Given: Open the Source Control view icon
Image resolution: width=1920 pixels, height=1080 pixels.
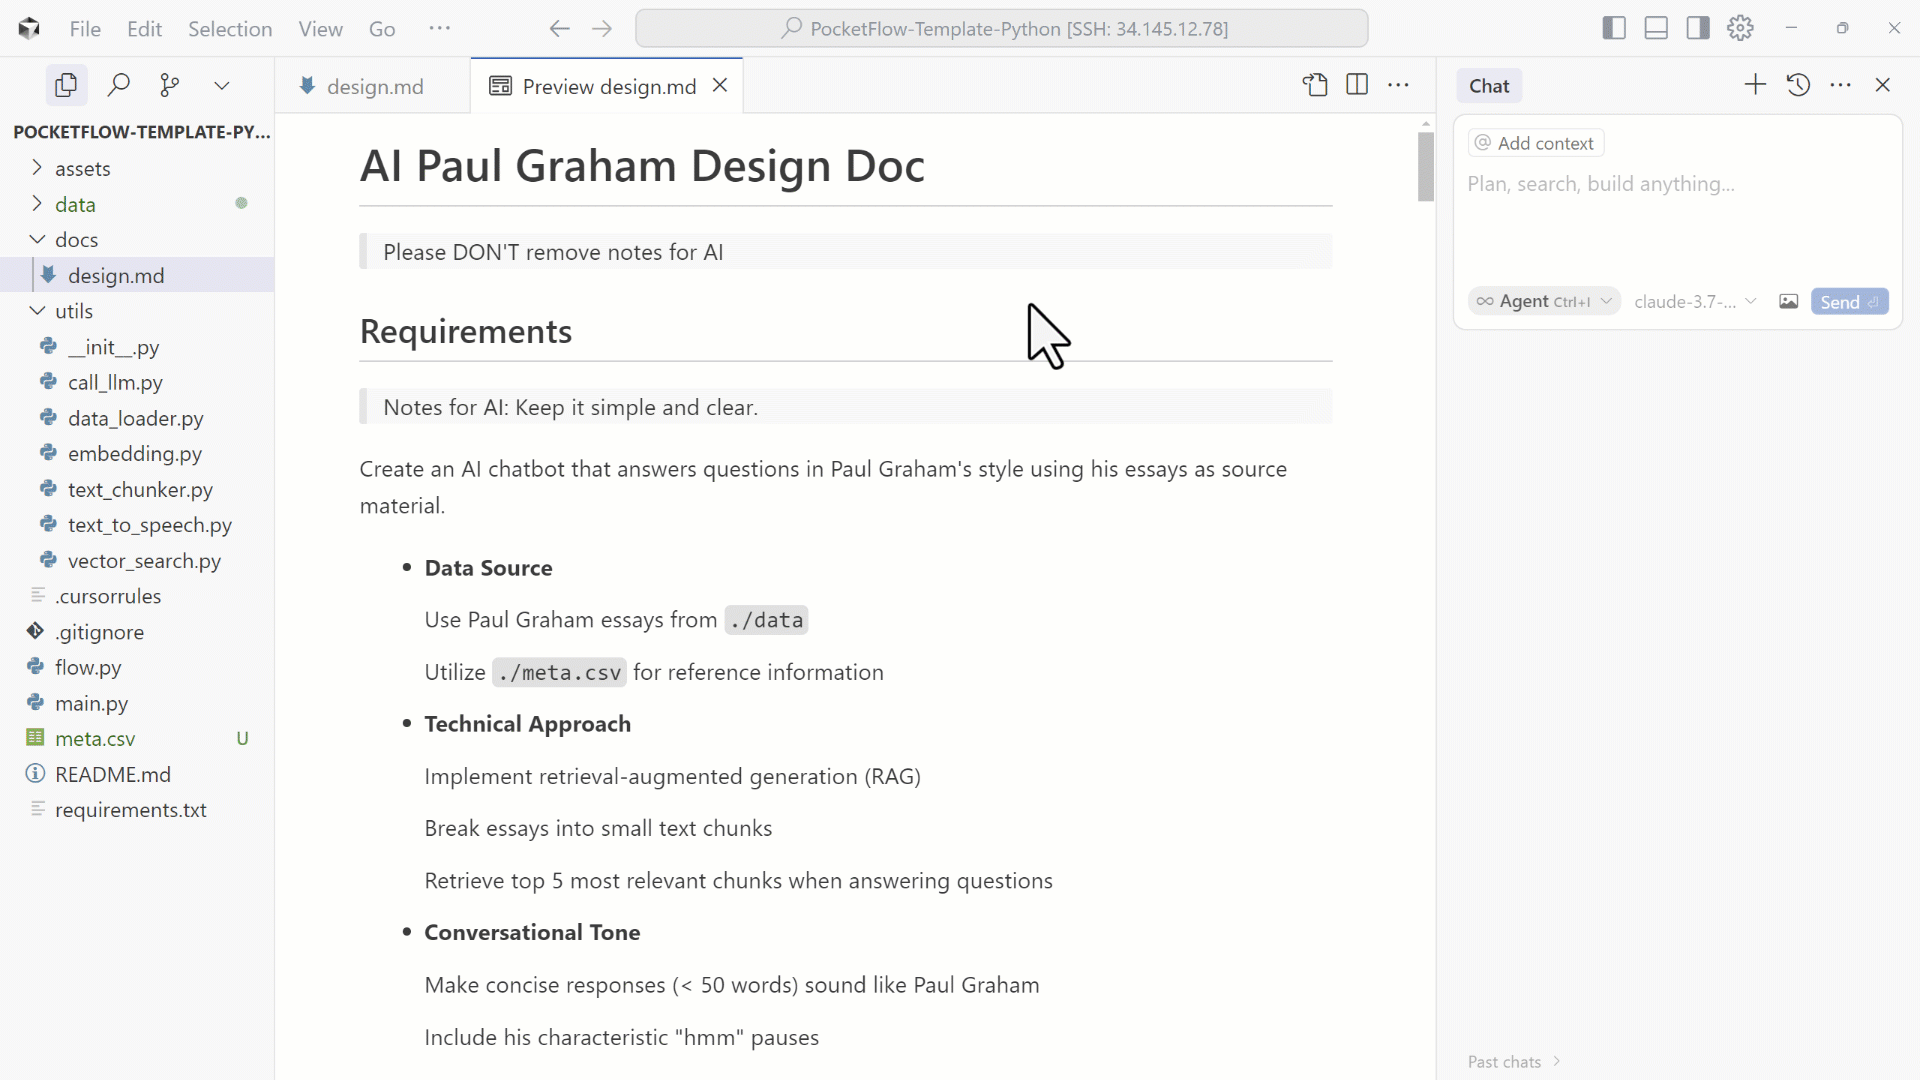Looking at the screenshot, I should point(170,86).
